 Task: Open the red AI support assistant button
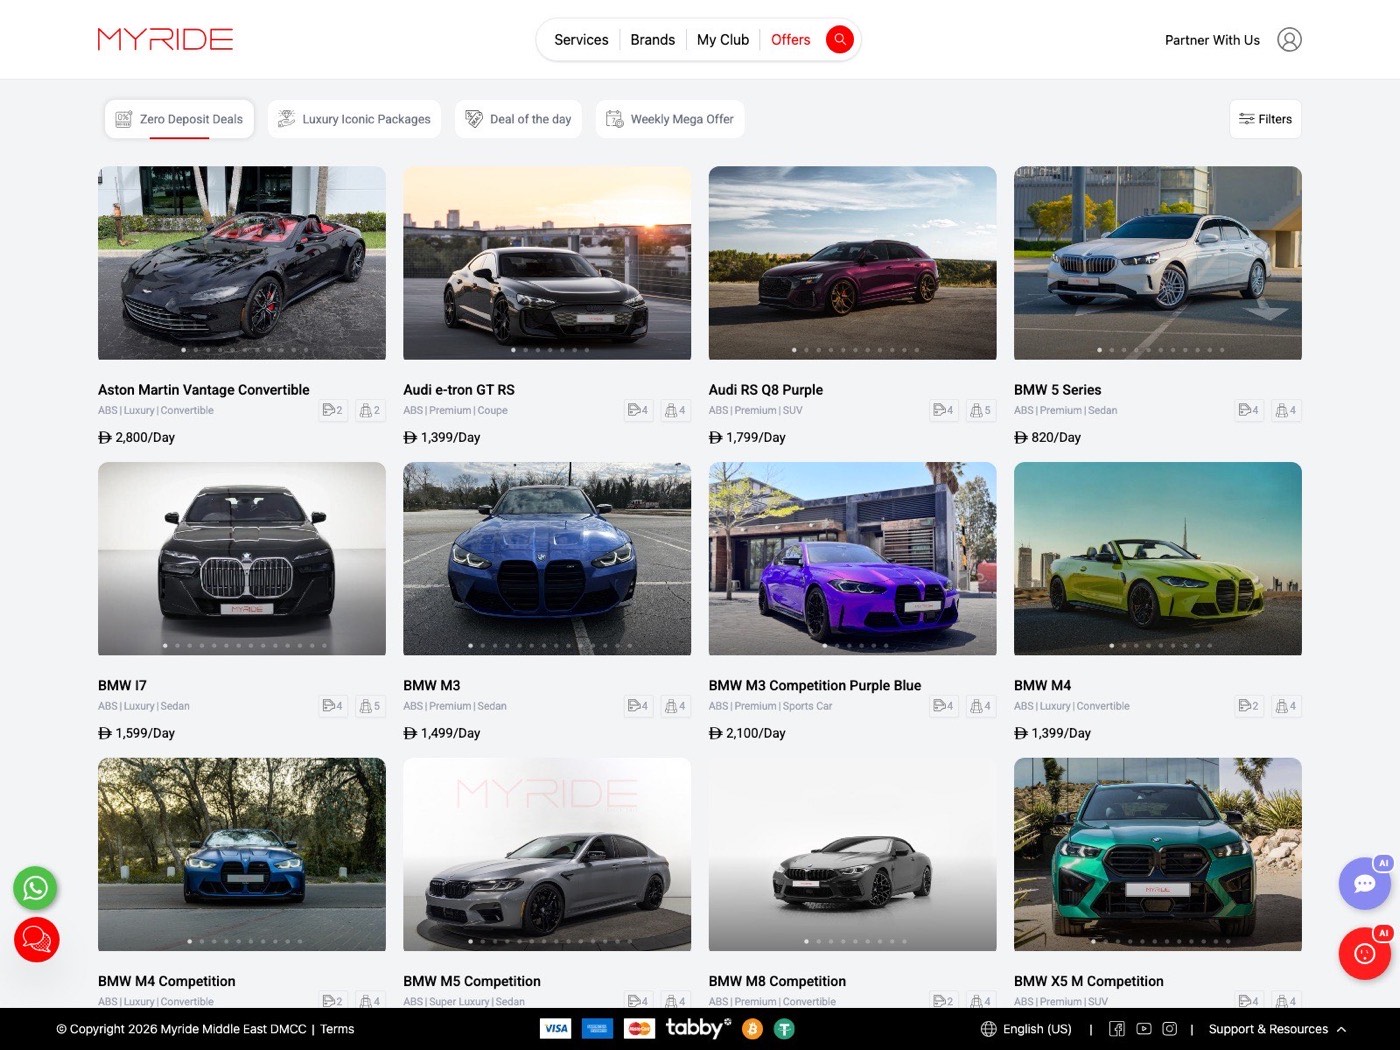coord(1364,953)
